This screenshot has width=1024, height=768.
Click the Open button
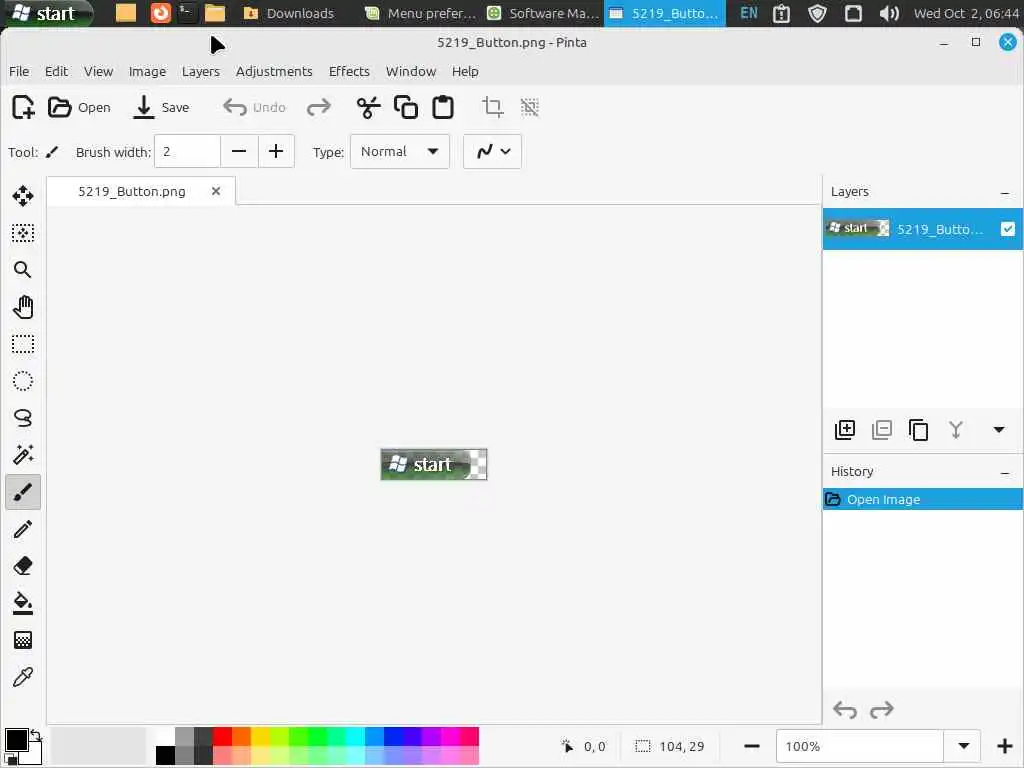[x=79, y=107]
